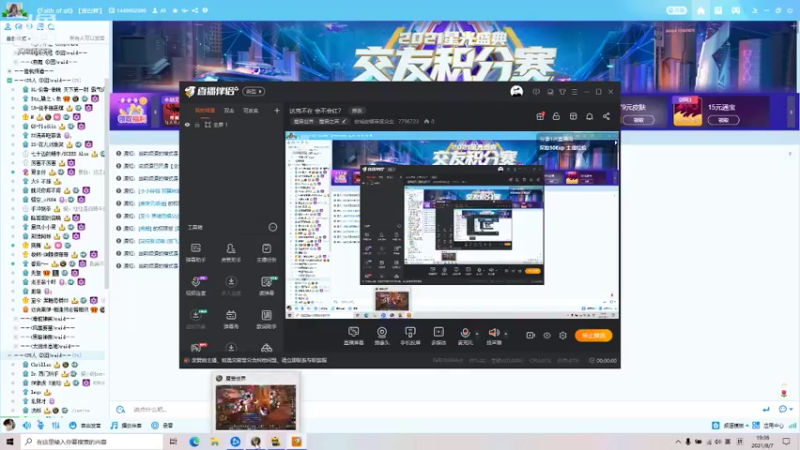
Task: Toggle visibility eye of fullscreen 1 source
Action: point(187,124)
